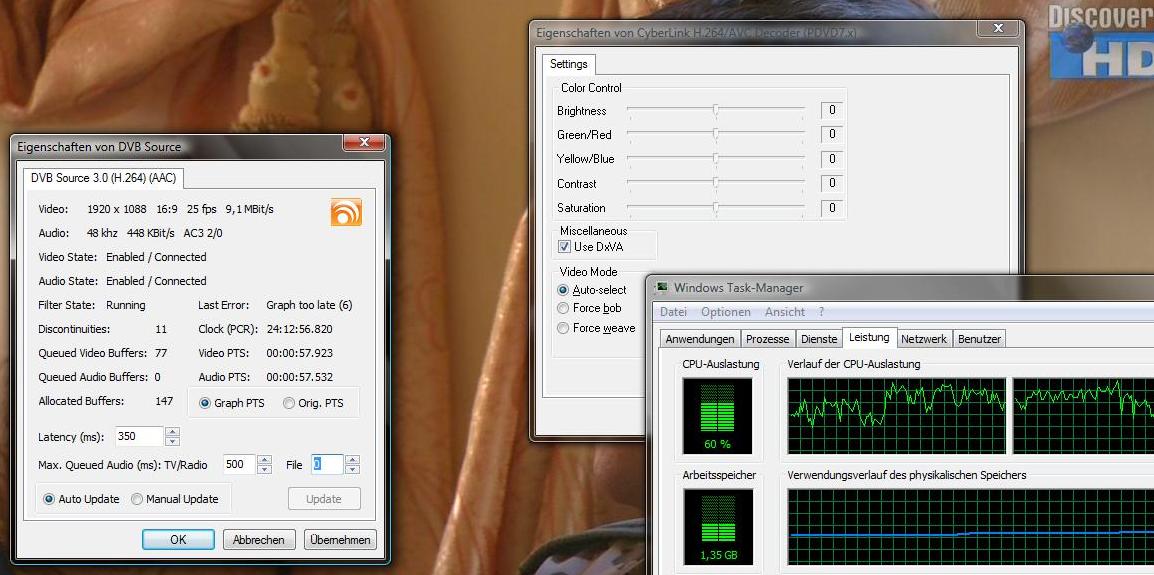Click the orange DVB Source logo icon
Image resolution: width=1154 pixels, height=575 pixels.
346,212
